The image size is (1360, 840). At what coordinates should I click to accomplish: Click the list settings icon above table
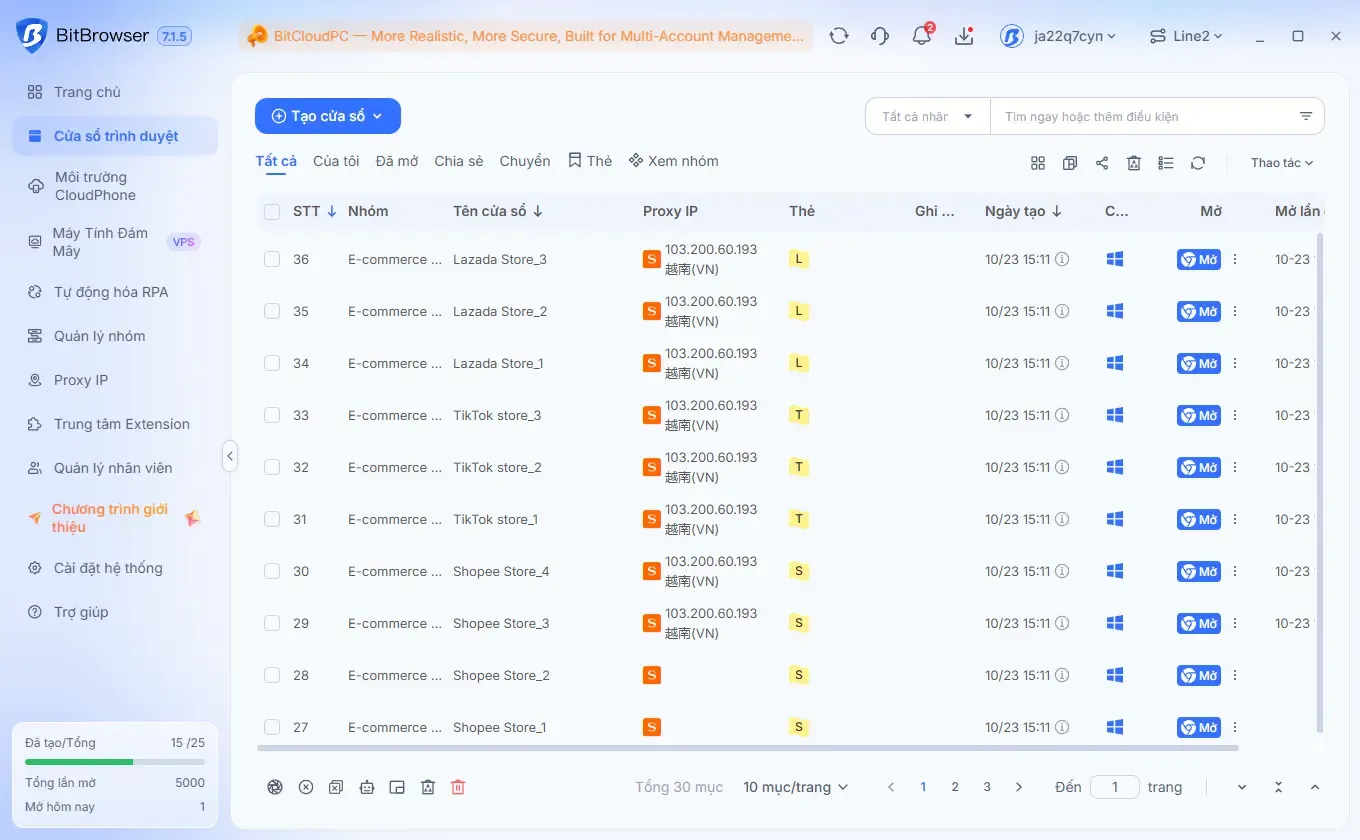point(1166,163)
